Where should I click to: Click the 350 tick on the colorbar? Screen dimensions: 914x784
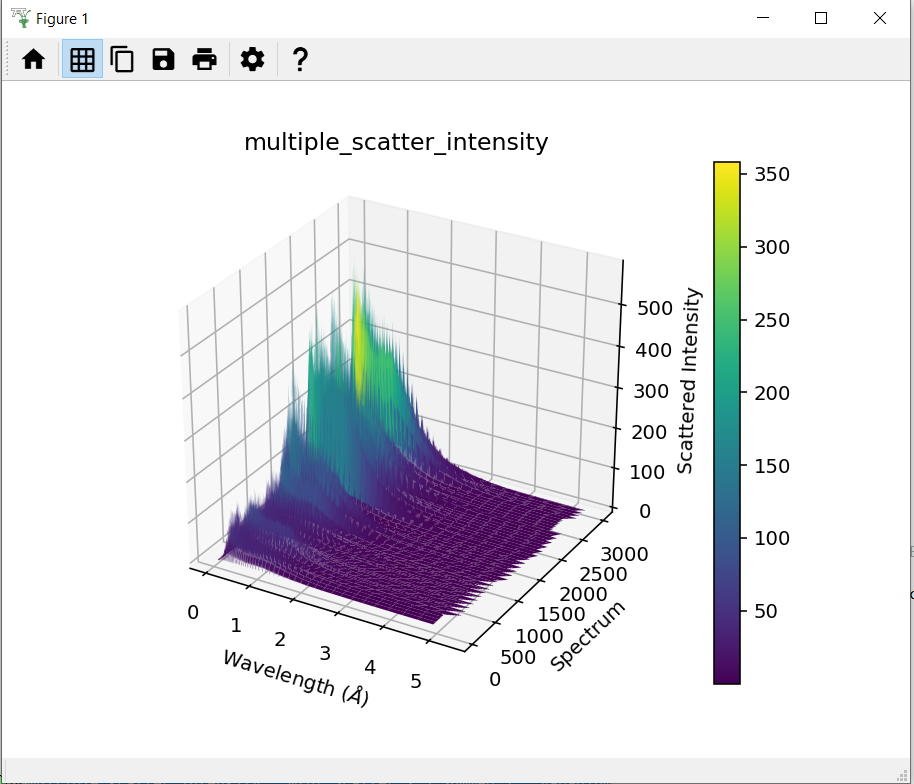pyautogui.click(x=770, y=175)
